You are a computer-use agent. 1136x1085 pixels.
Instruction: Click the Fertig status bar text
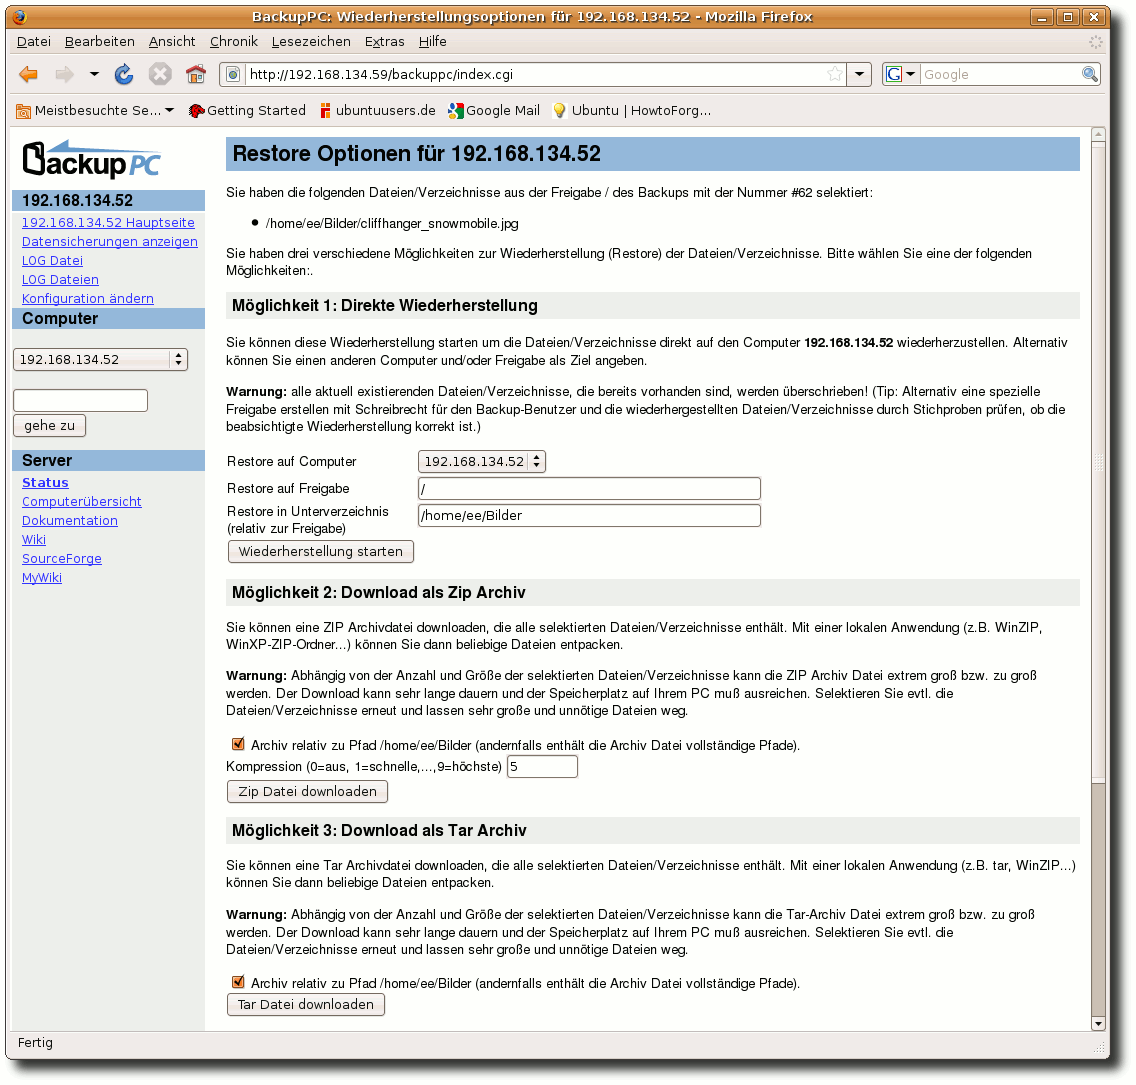pos(35,1042)
